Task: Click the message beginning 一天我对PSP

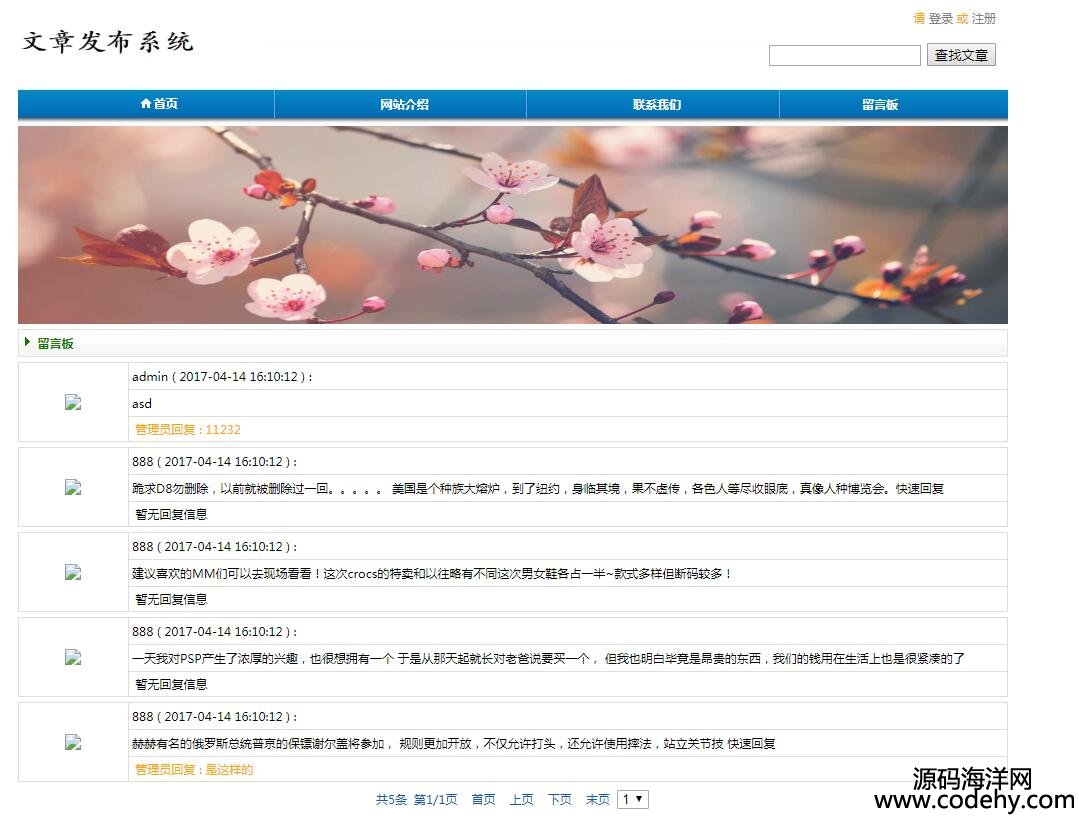Action: (548, 658)
